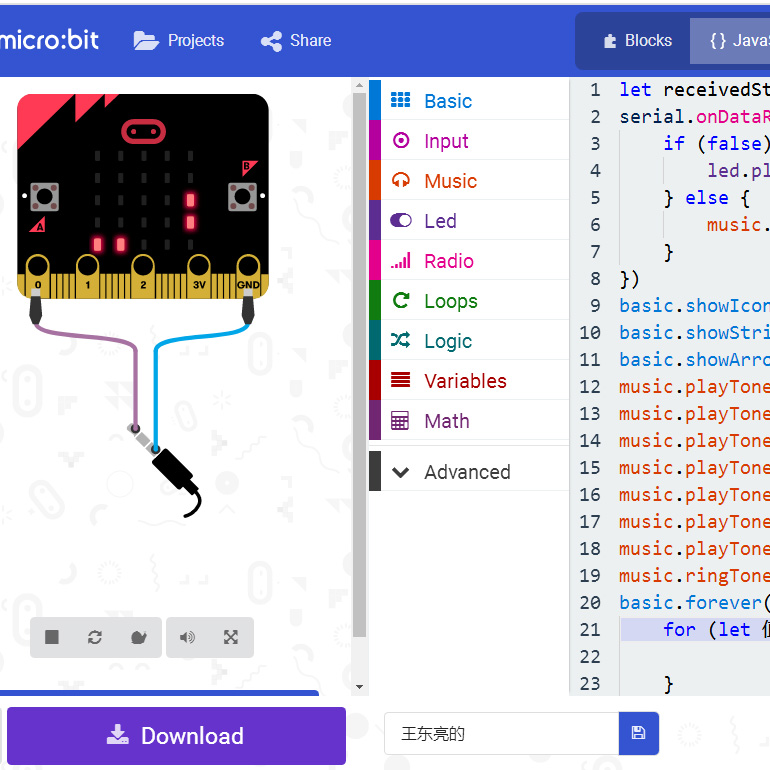
Task: Click the project name input field
Action: coord(500,734)
